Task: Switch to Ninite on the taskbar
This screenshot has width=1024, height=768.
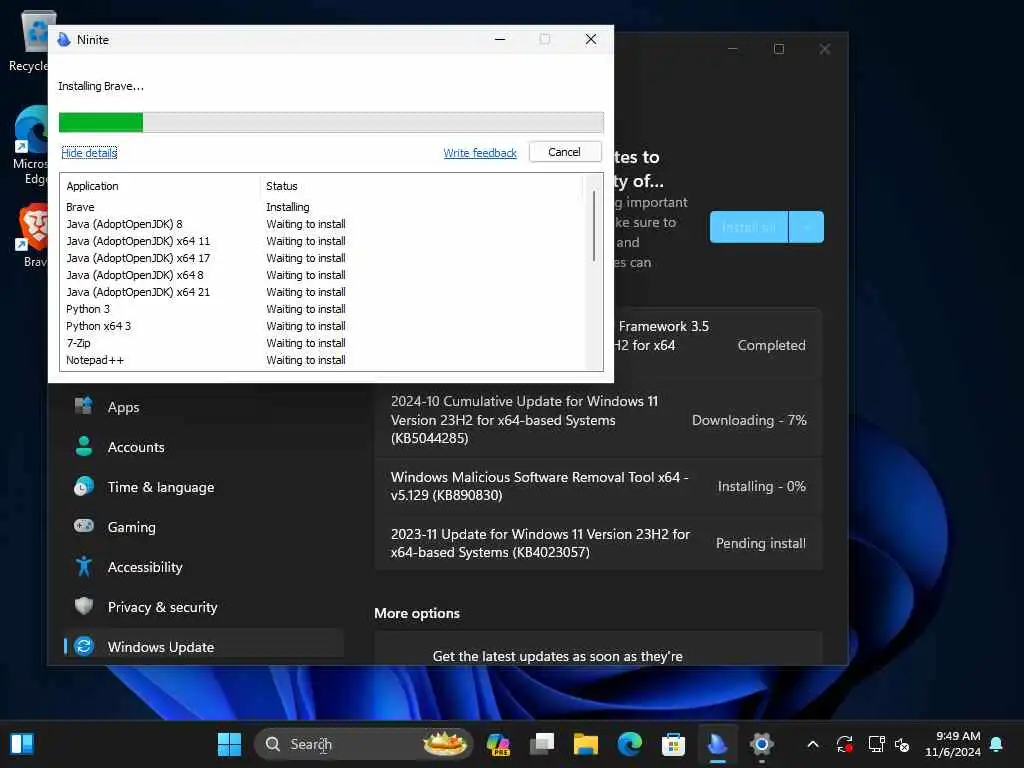Action: (717, 744)
